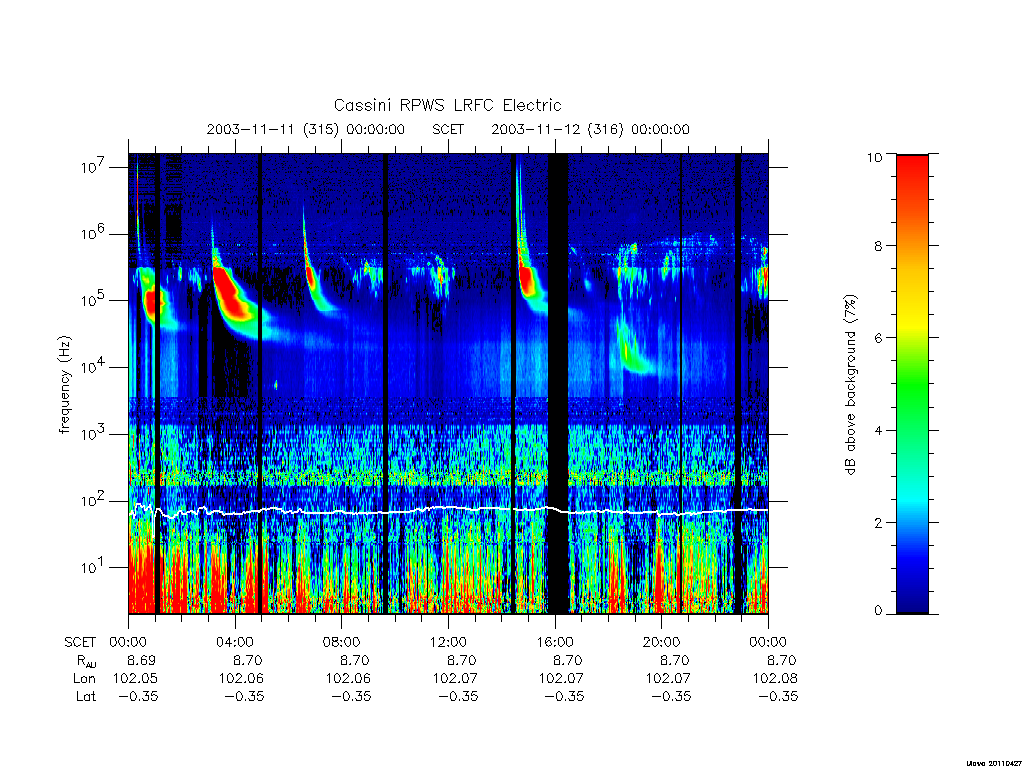Screen dimensions: 1024x768
Task: Click the 10^5 frequency axis tick label
Action: click(95, 300)
